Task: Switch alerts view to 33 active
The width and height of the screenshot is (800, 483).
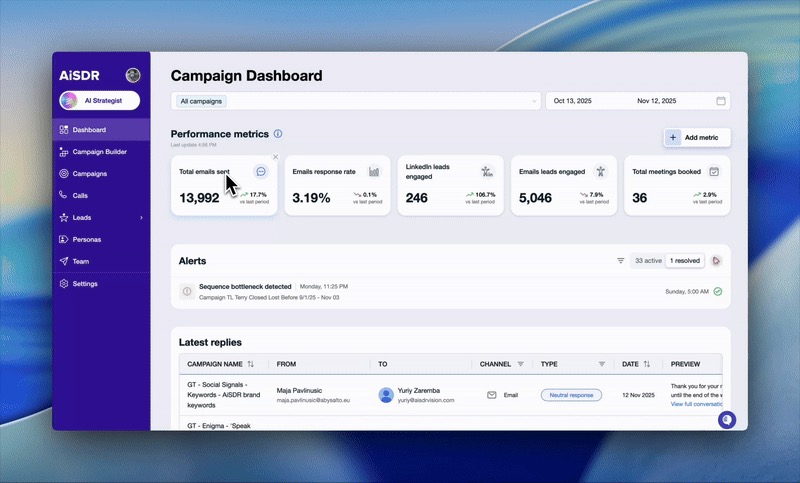Action: click(647, 260)
